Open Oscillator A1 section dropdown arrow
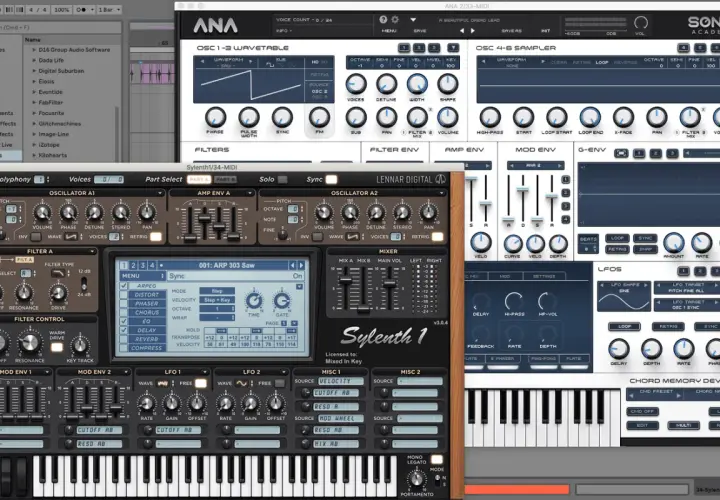This screenshot has width=720, height=500. click(160, 193)
